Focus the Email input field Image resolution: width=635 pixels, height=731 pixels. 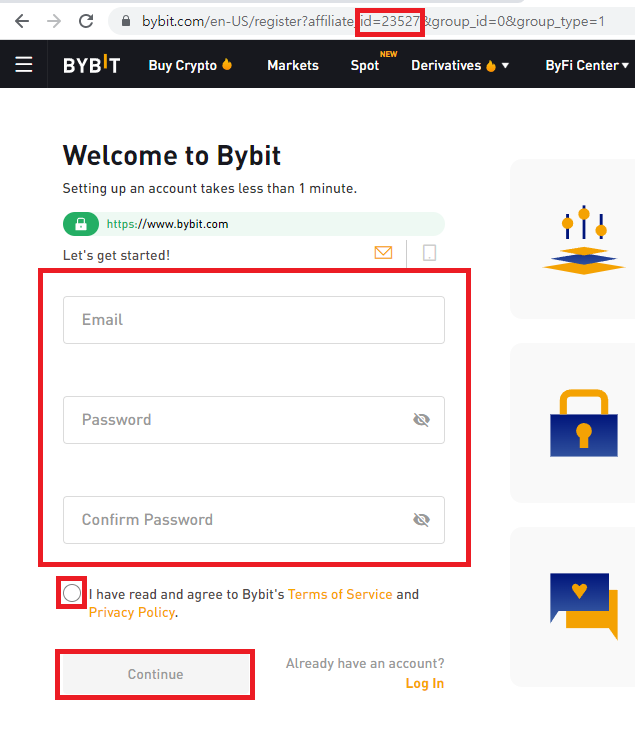pyautogui.click(x=254, y=320)
